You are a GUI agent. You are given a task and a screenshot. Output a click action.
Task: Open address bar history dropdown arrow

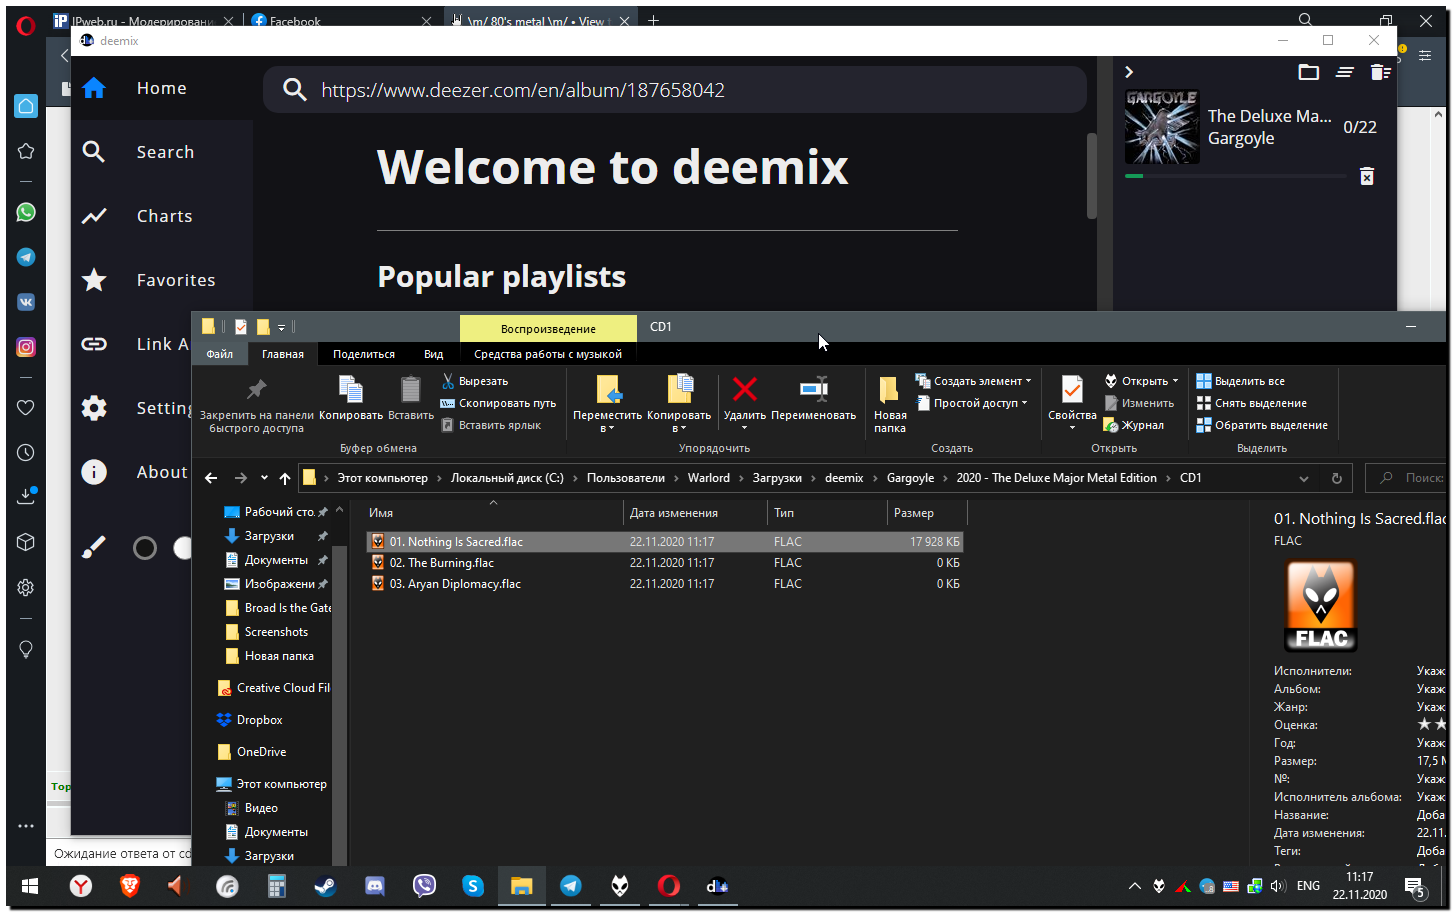[x=1304, y=479]
